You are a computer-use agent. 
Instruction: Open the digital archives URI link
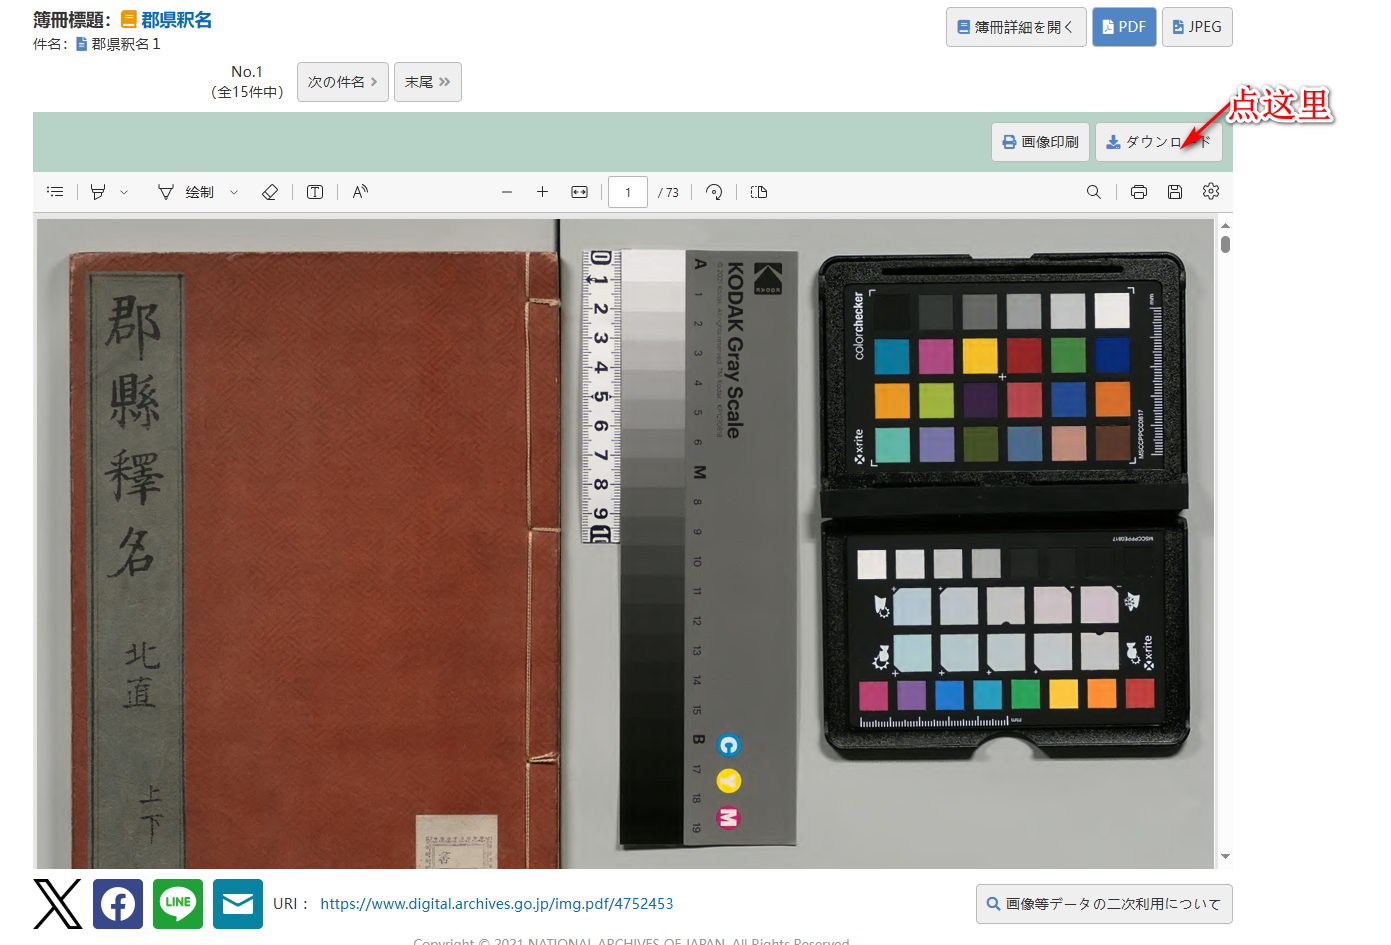pyautogui.click(x=496, y=904)
